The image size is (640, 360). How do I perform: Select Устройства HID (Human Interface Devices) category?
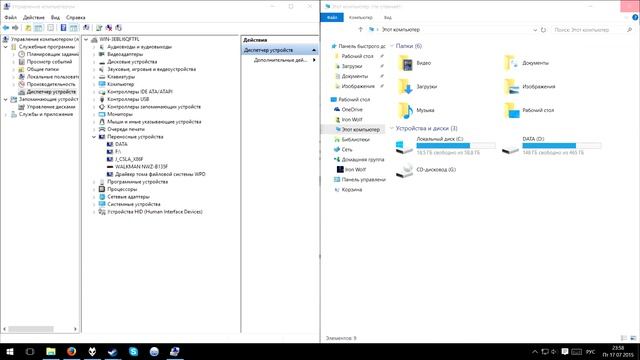[155, 212]
